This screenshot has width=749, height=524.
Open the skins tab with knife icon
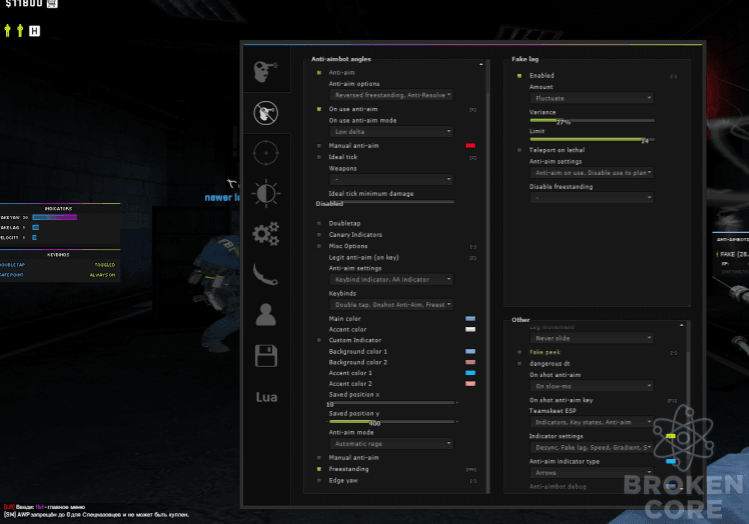266,274
